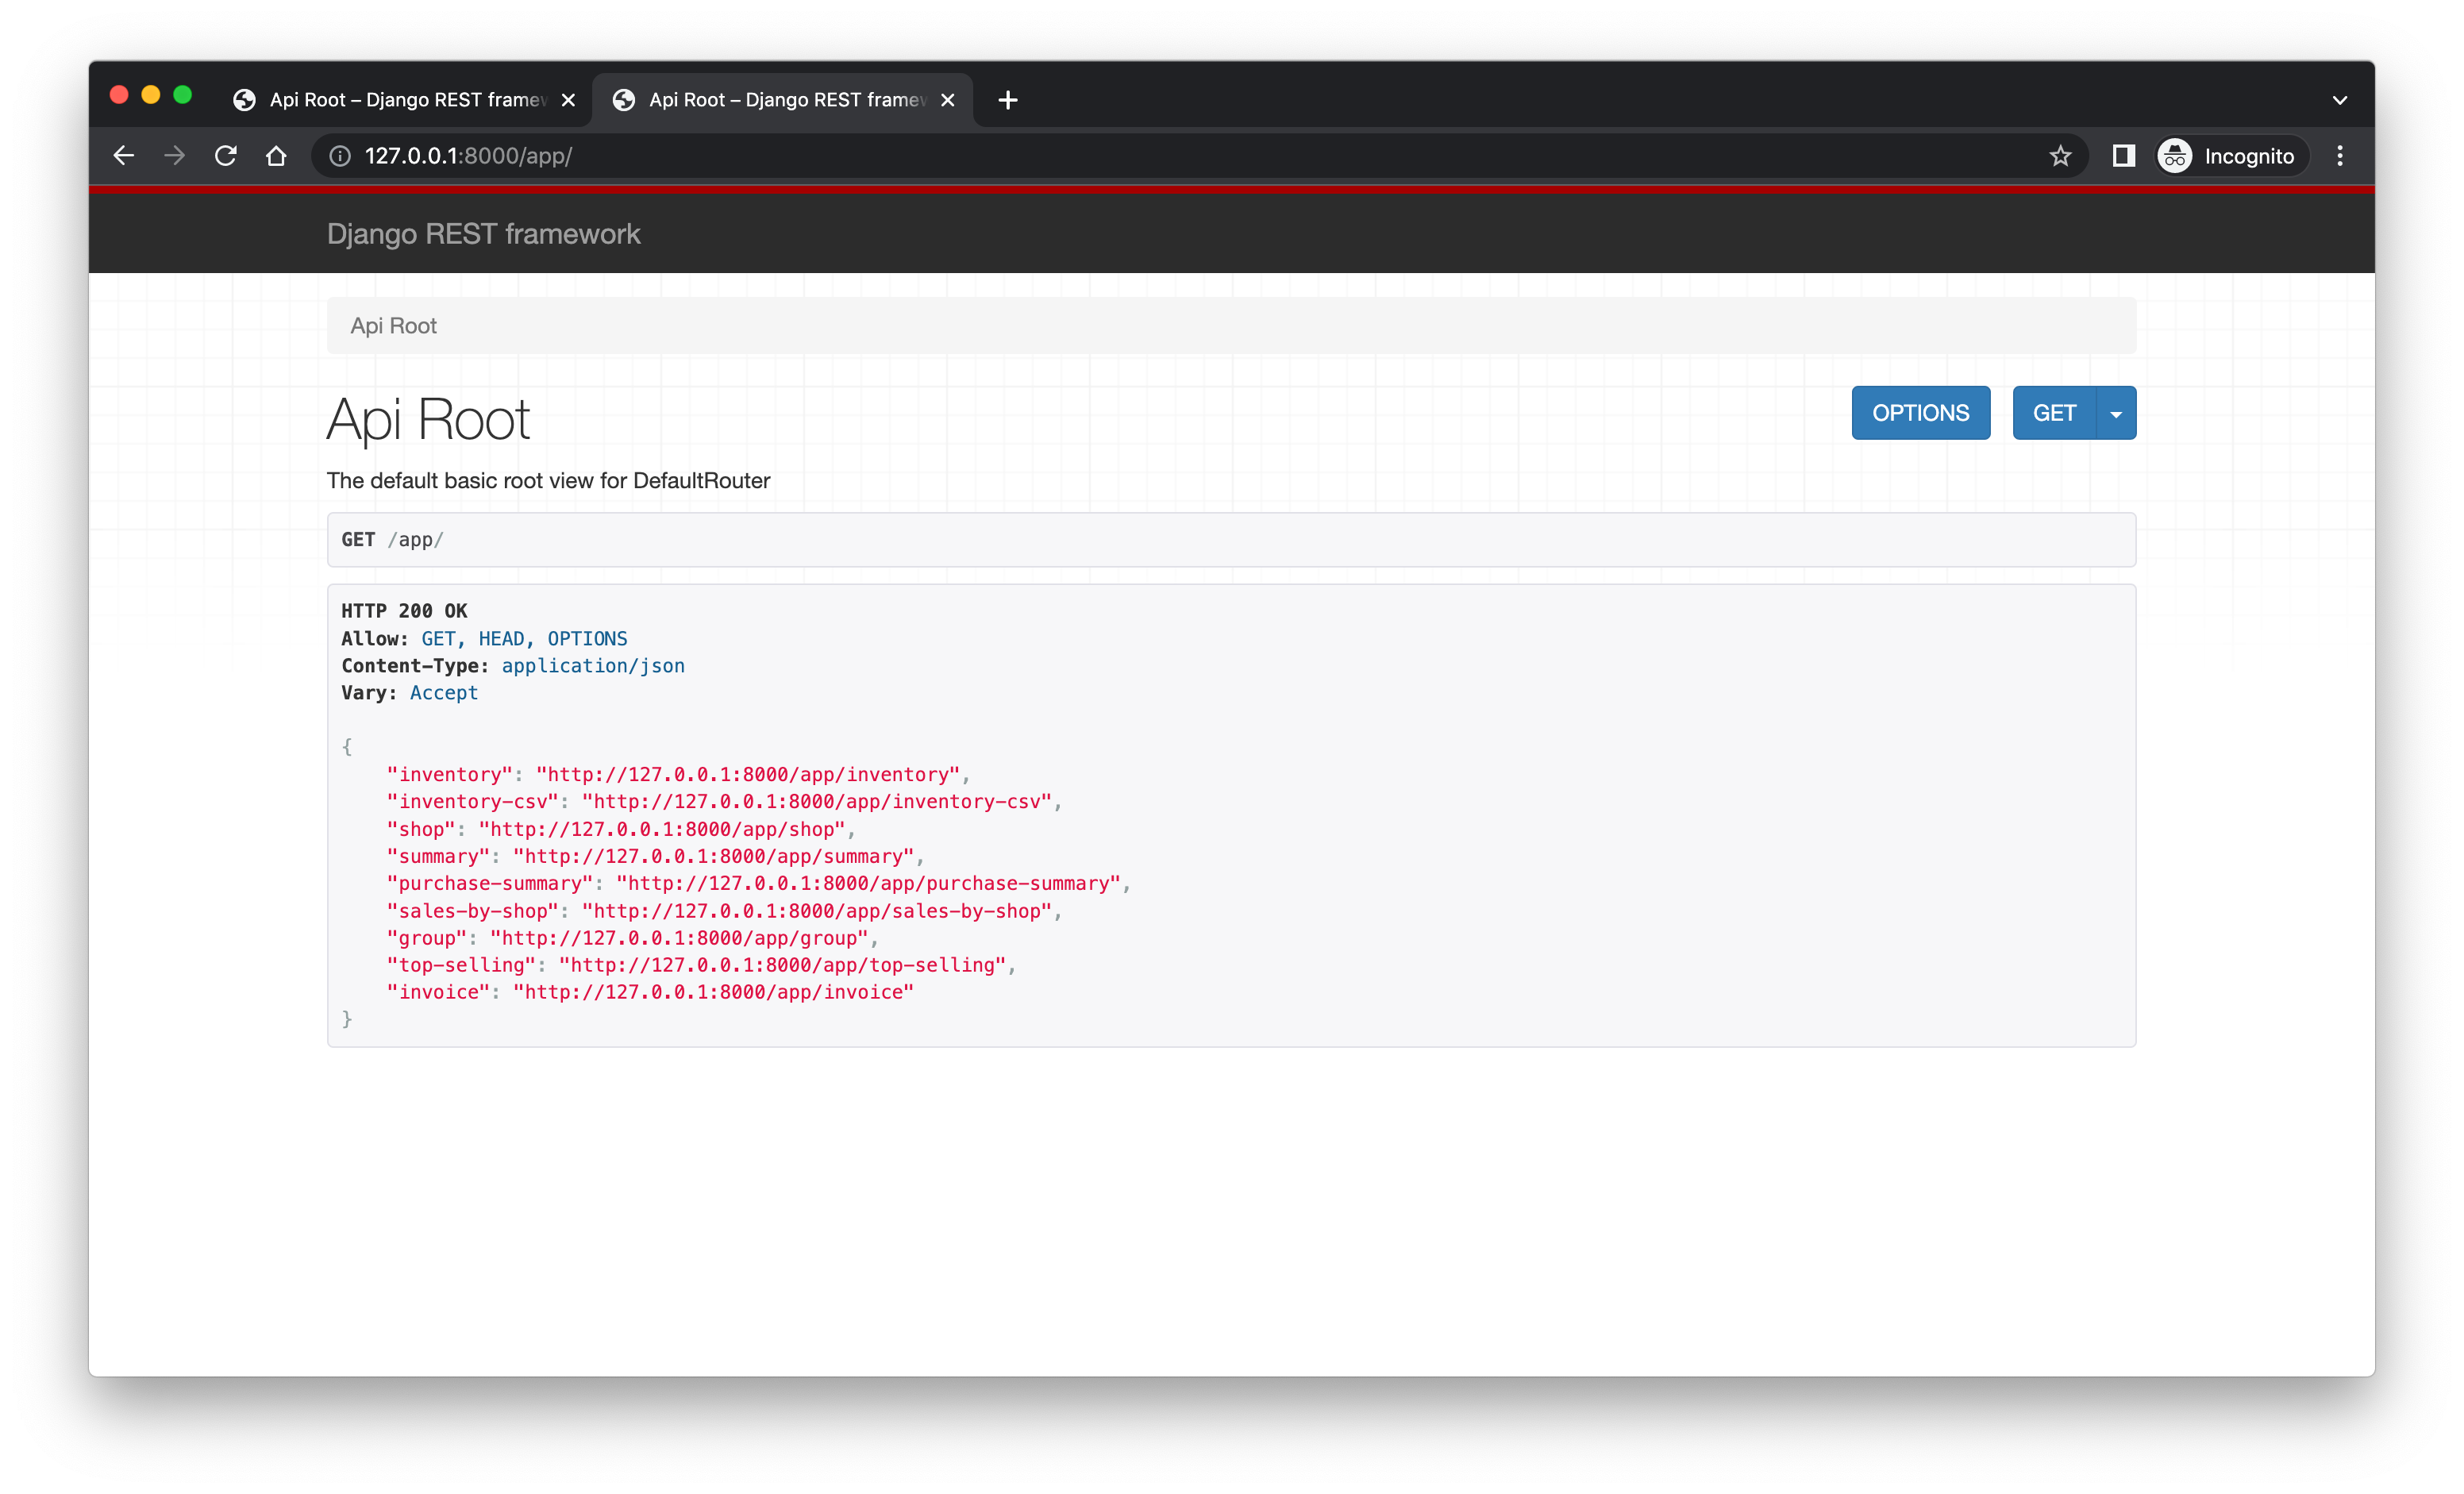Click the forward navigation arrow
Viewport: 2464px width, 1494px height.
click(174, 156)
